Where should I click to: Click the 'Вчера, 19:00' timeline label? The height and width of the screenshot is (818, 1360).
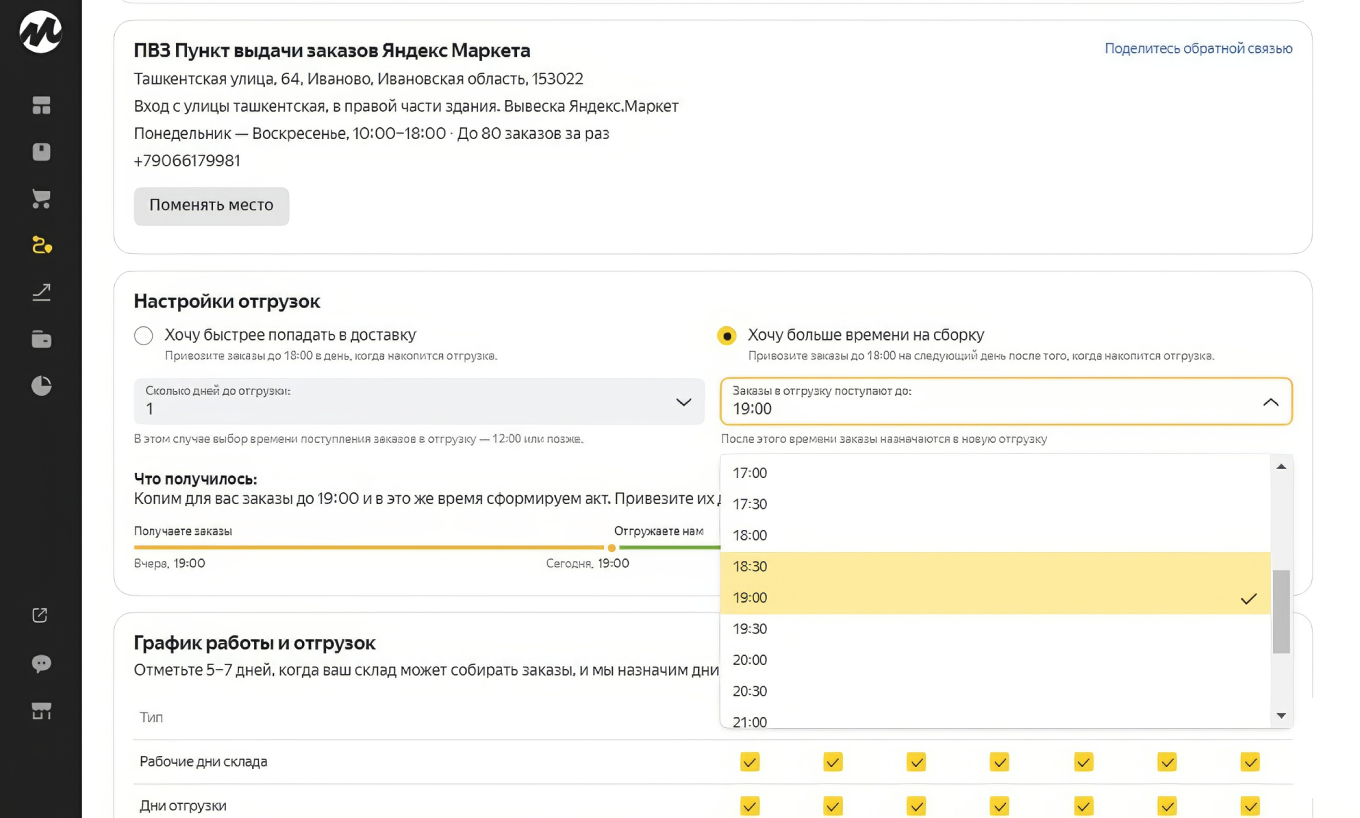tap(170, 564)
